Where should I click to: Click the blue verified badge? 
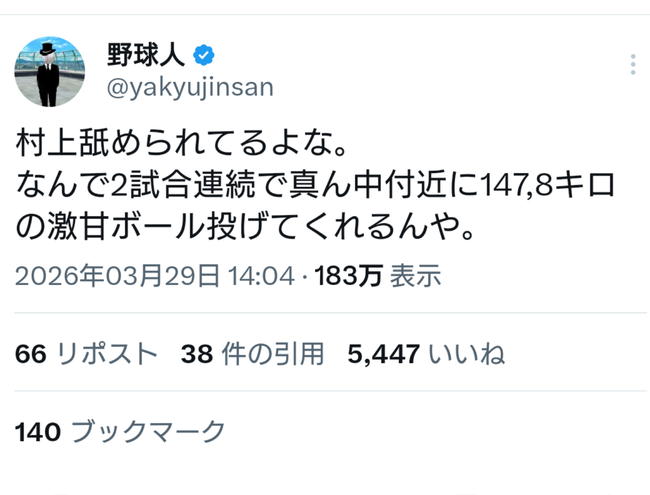click(204, 55)
